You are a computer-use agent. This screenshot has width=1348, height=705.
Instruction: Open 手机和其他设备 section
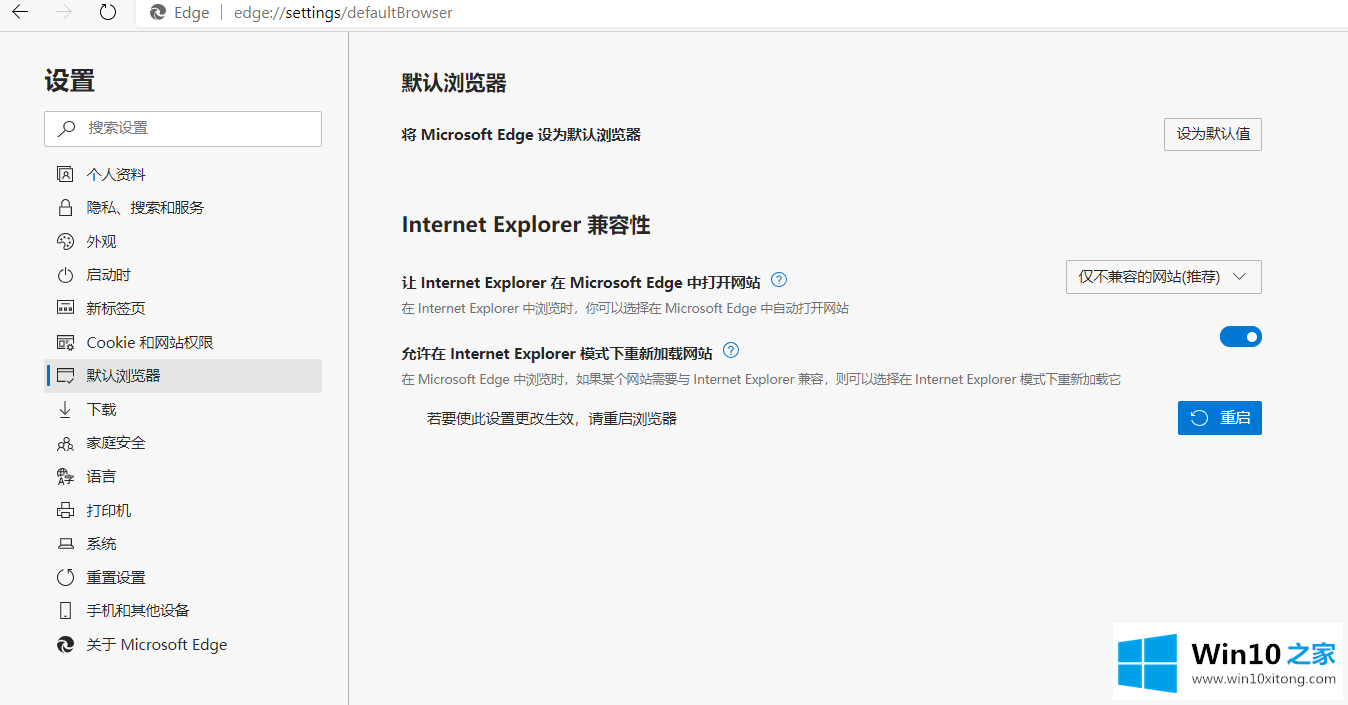(183, 611)
